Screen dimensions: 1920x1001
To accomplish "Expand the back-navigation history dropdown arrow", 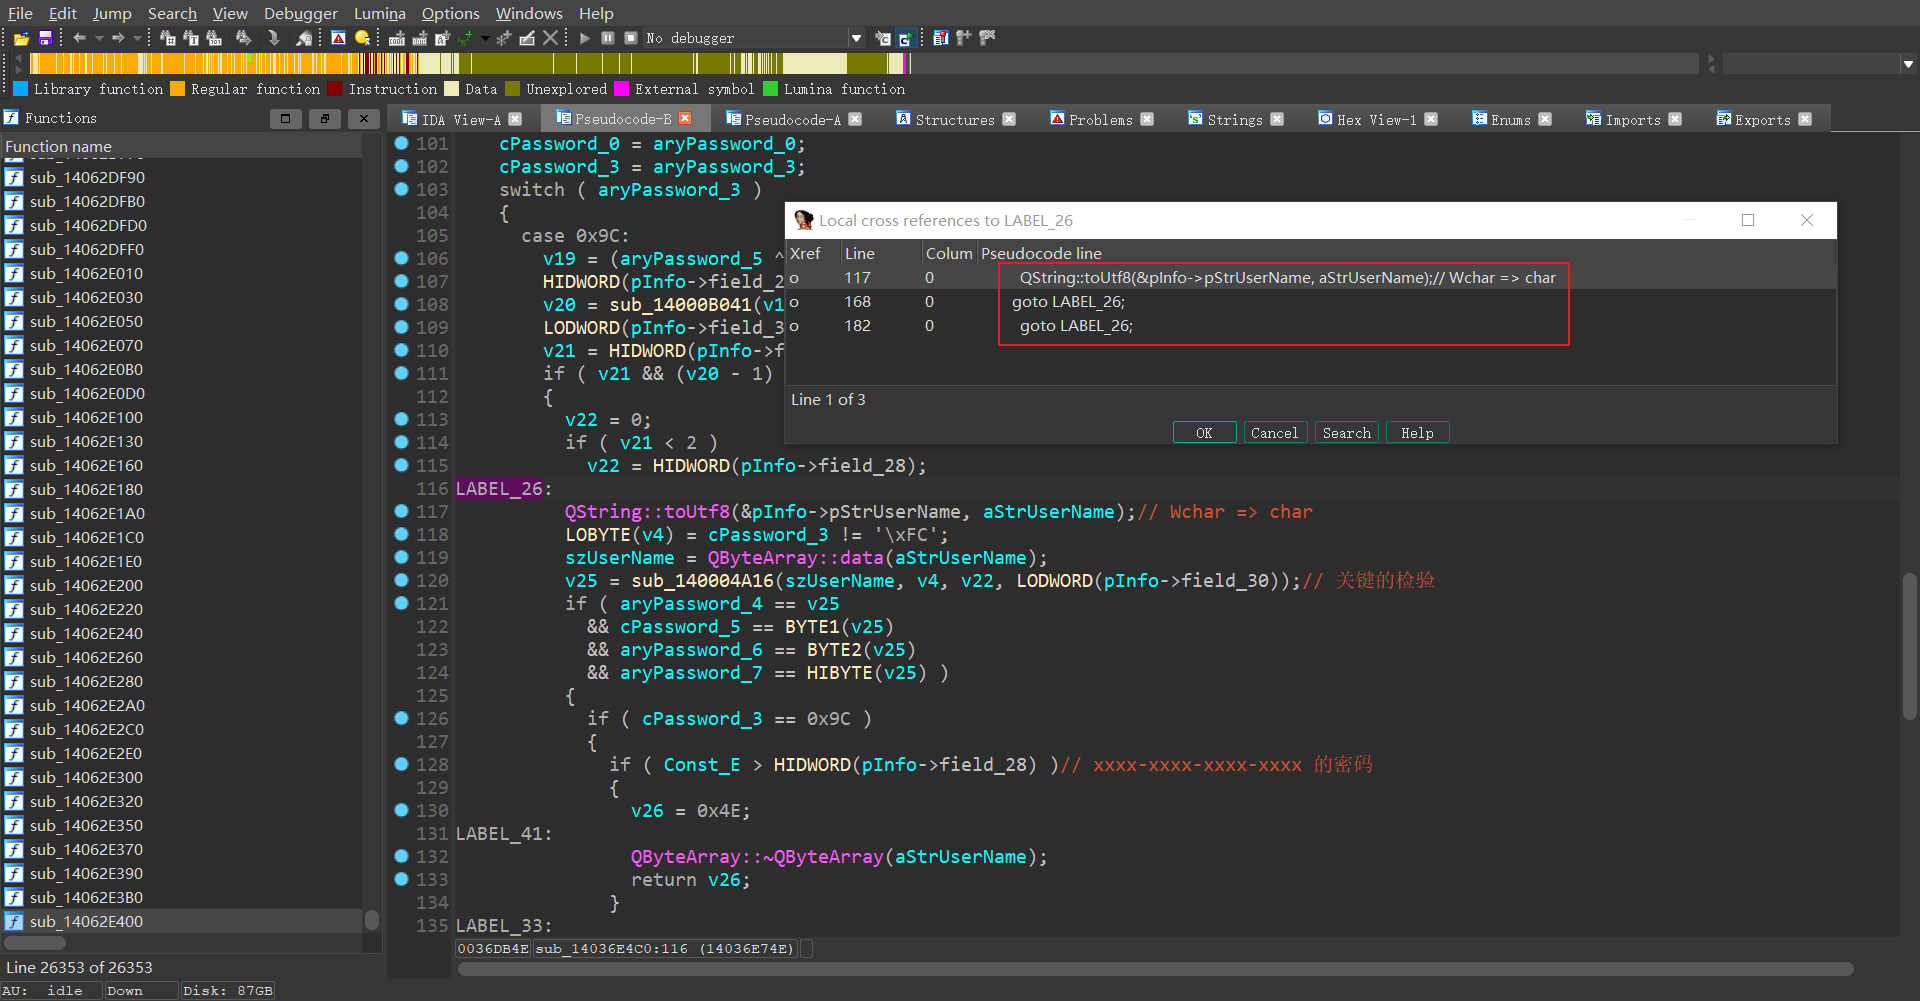I will click(99, 38).
